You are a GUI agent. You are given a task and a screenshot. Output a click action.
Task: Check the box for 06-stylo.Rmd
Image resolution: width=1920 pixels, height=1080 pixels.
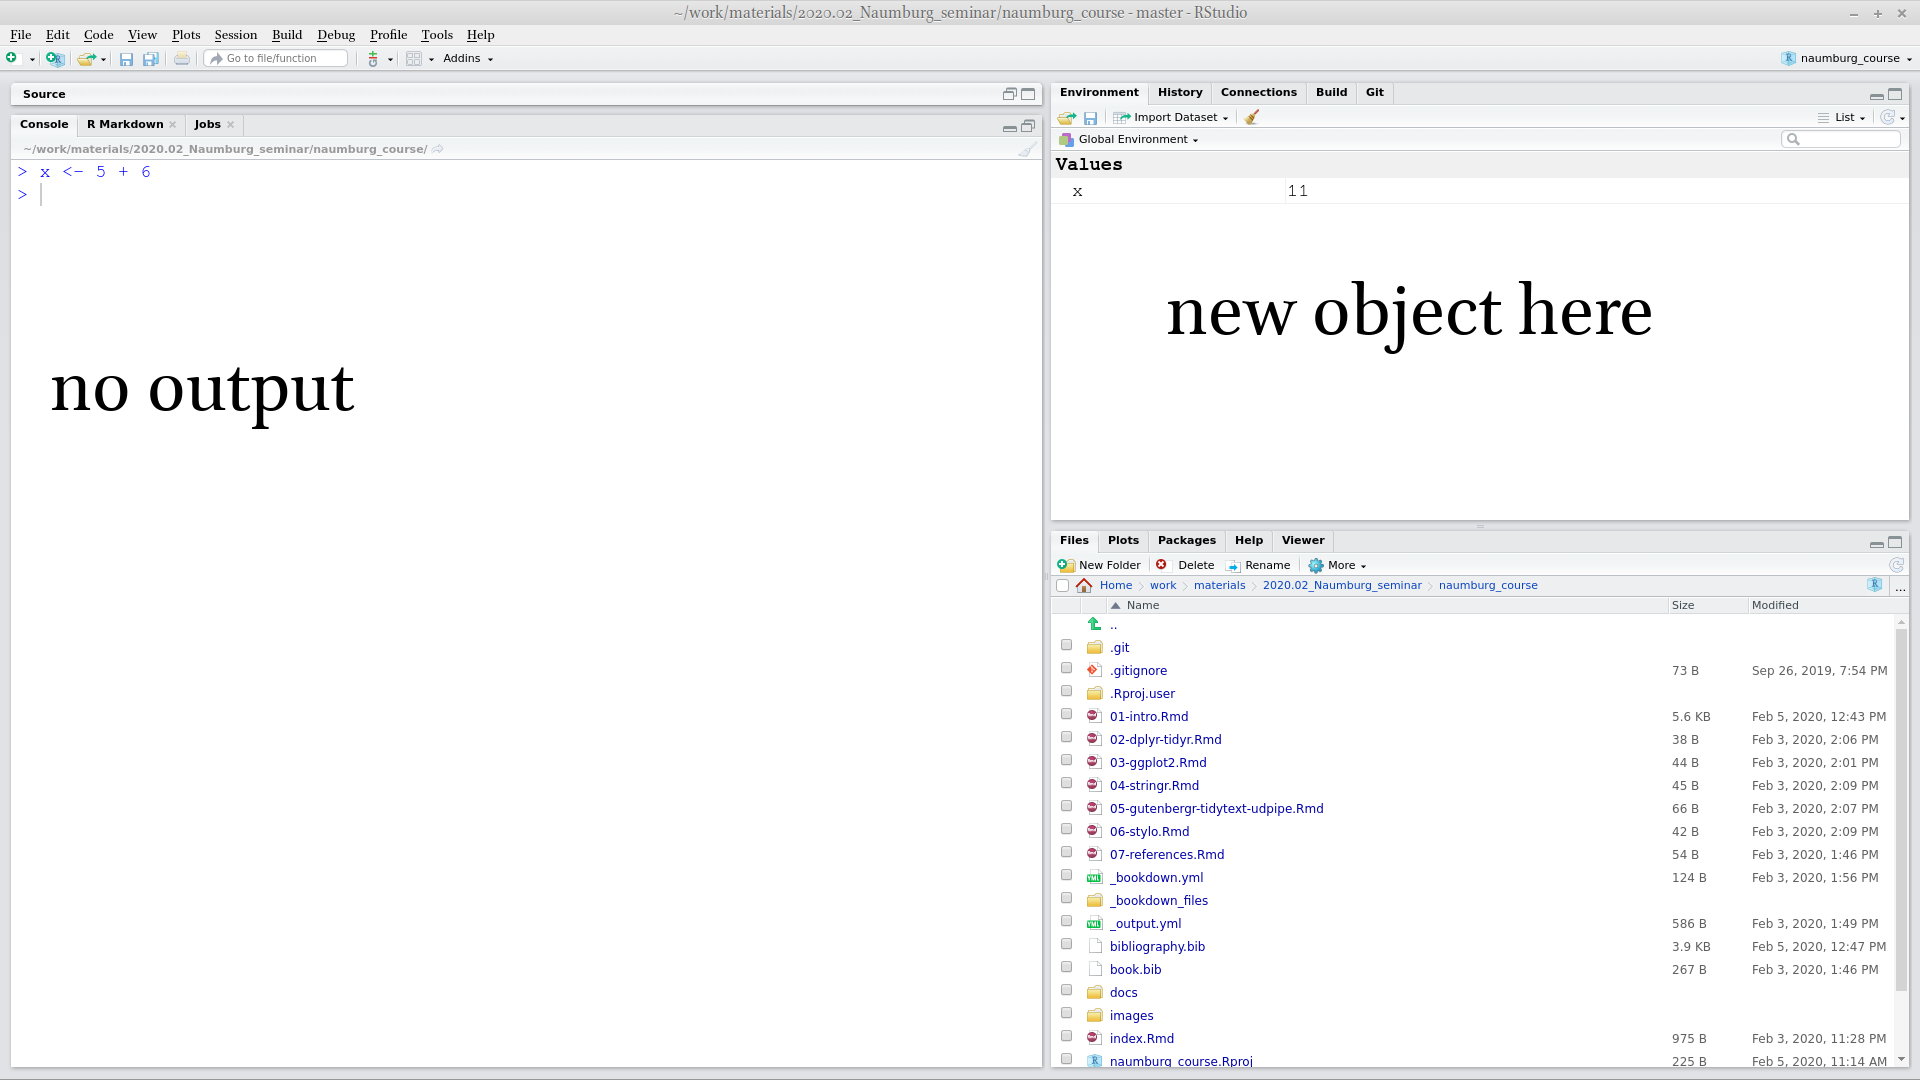pyautogui.click(x=1066, y=829)
